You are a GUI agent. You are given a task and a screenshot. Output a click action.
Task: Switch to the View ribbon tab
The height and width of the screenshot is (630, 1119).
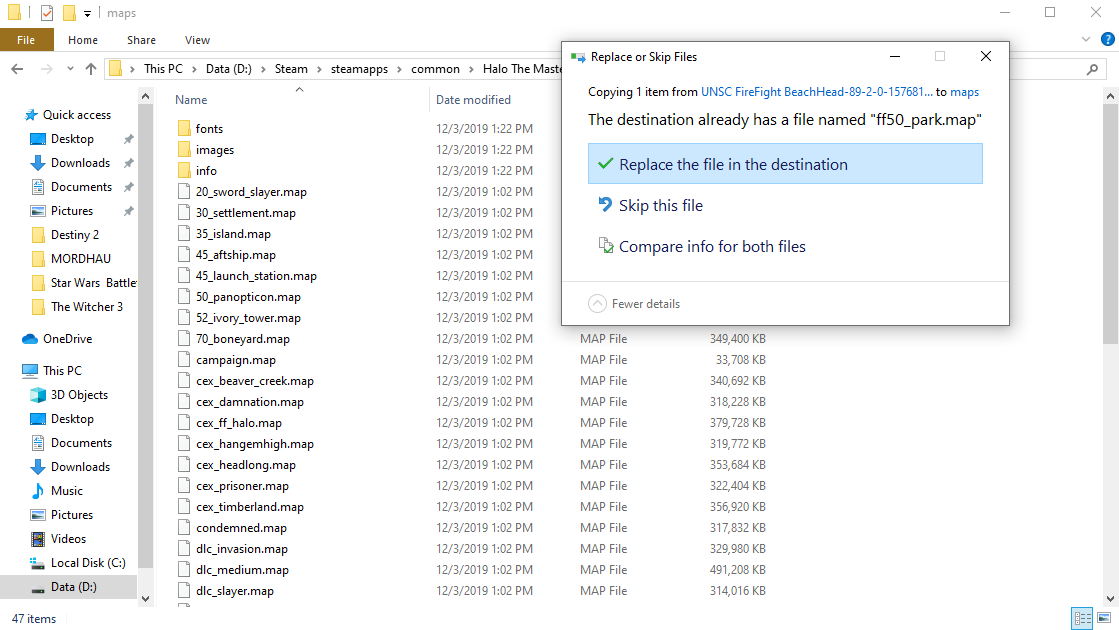[197, 40]
